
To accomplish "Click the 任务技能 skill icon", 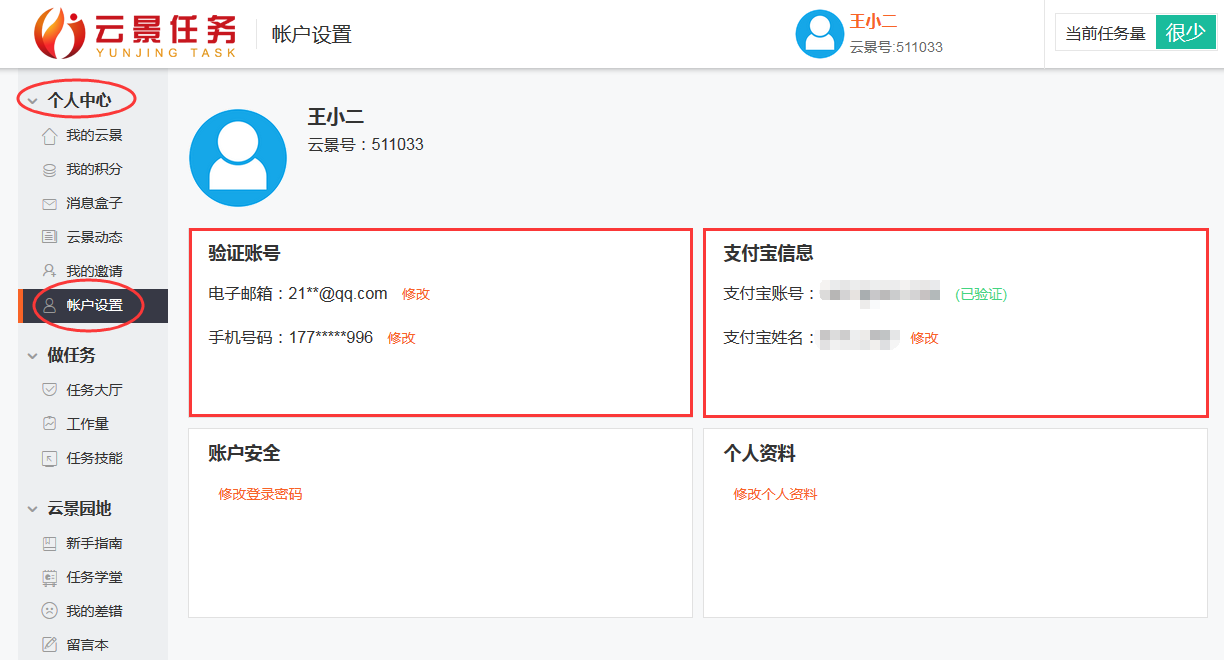I will coord(49,458).
